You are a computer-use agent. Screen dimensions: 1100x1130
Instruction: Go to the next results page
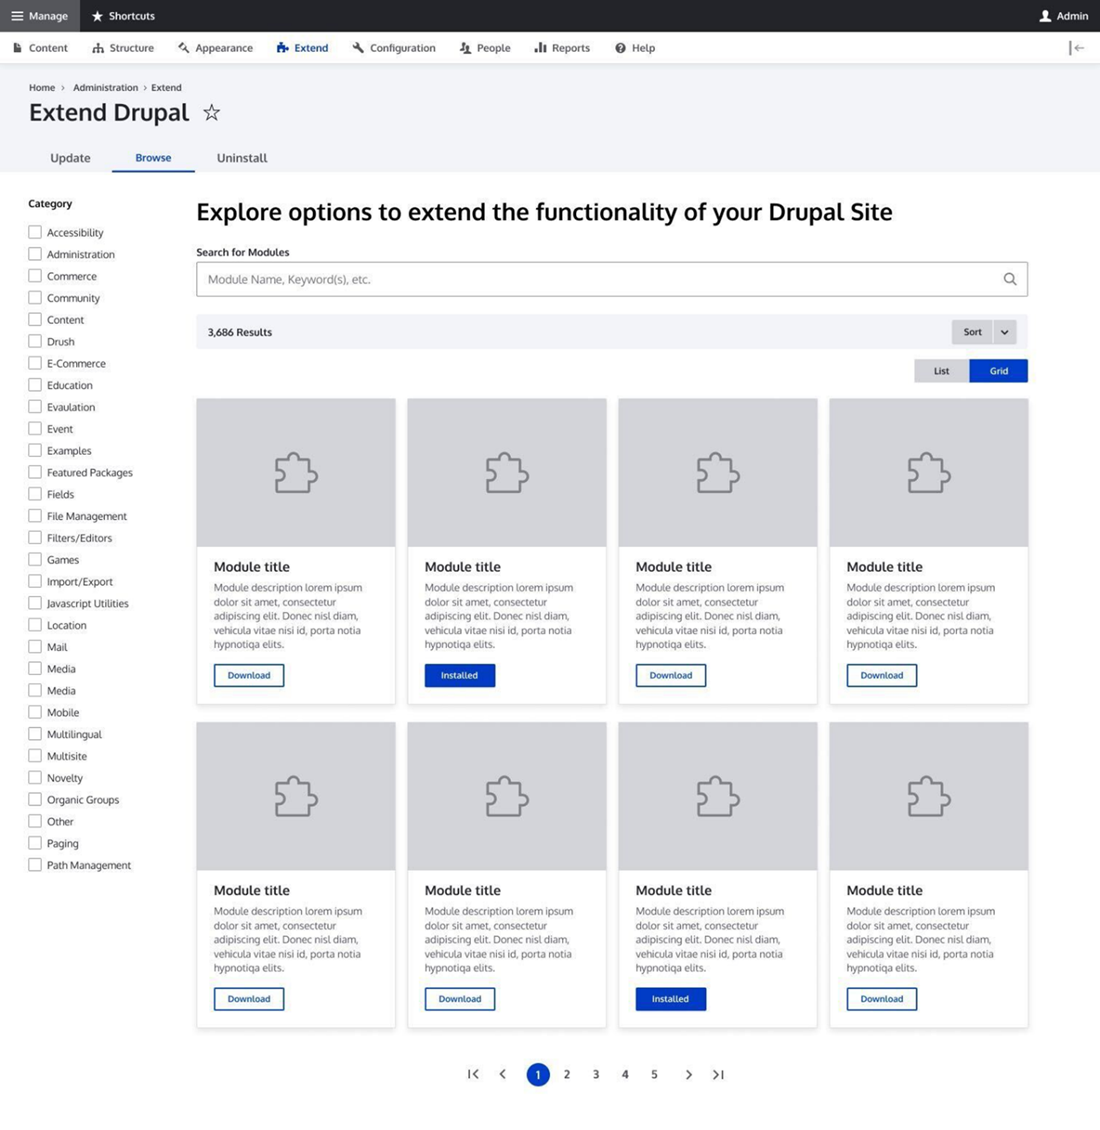[x=688, y=1075]
